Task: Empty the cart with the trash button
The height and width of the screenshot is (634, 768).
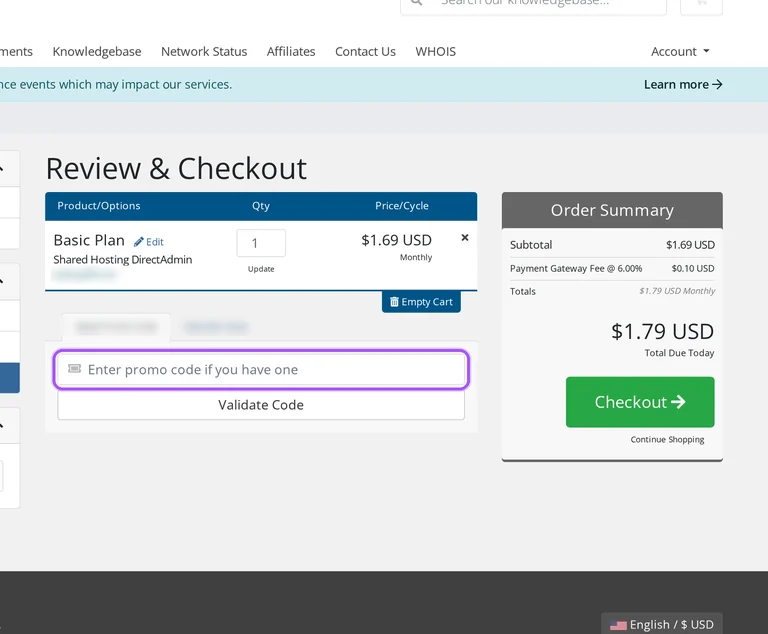Action: 421,302
